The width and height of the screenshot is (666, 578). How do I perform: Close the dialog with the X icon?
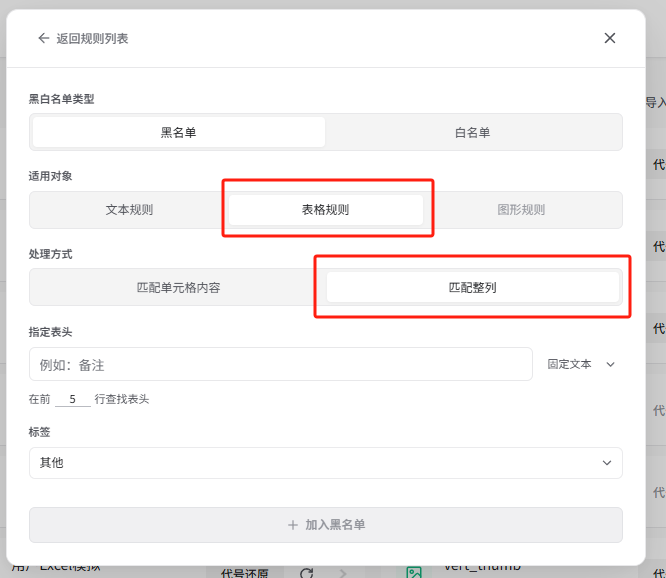[610, 38]
